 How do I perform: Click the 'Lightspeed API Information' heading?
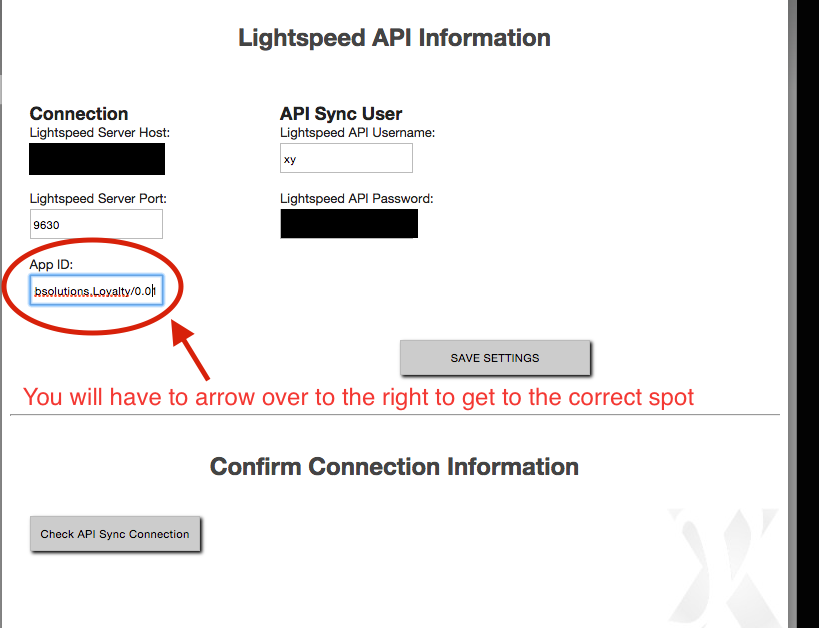394,38
